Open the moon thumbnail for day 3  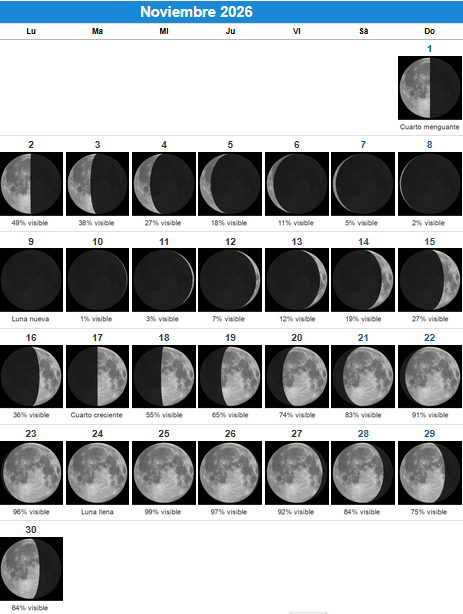[x=98, y=184]
